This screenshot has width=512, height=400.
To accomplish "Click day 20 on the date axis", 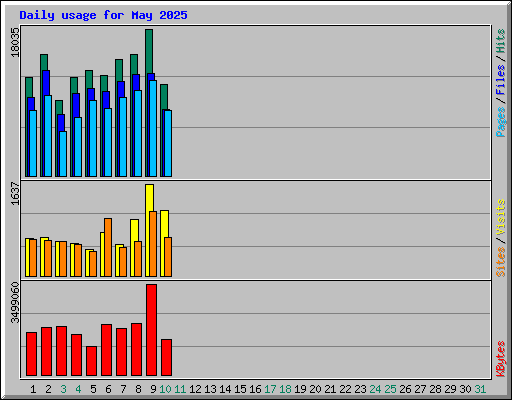I will pos(315,389).
